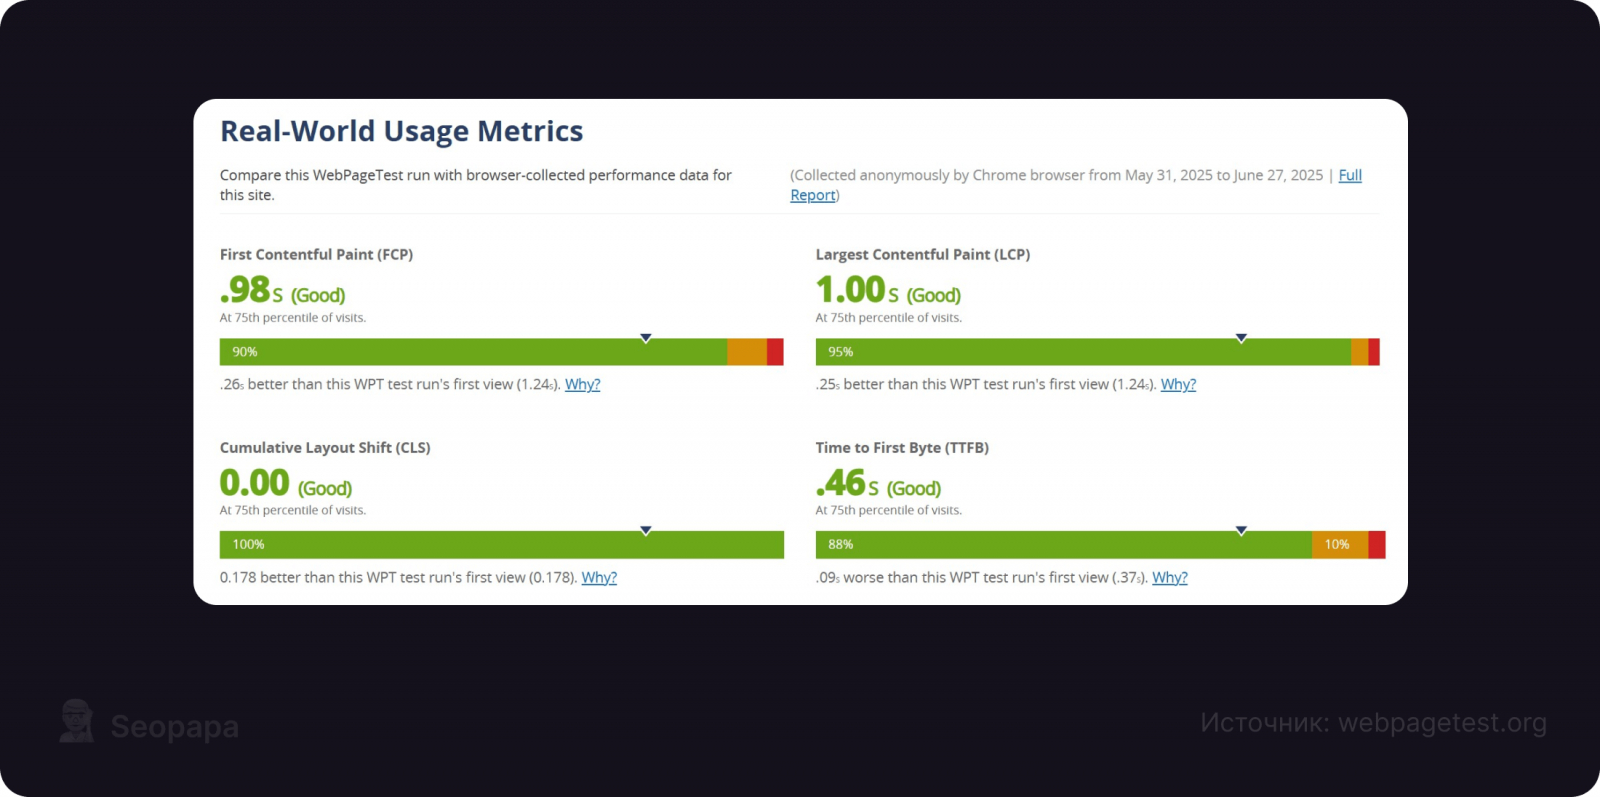Click the orange 10% segment of TTFB bar
This screenshot has height=797, width=1600.
(x=1339, y=545)
